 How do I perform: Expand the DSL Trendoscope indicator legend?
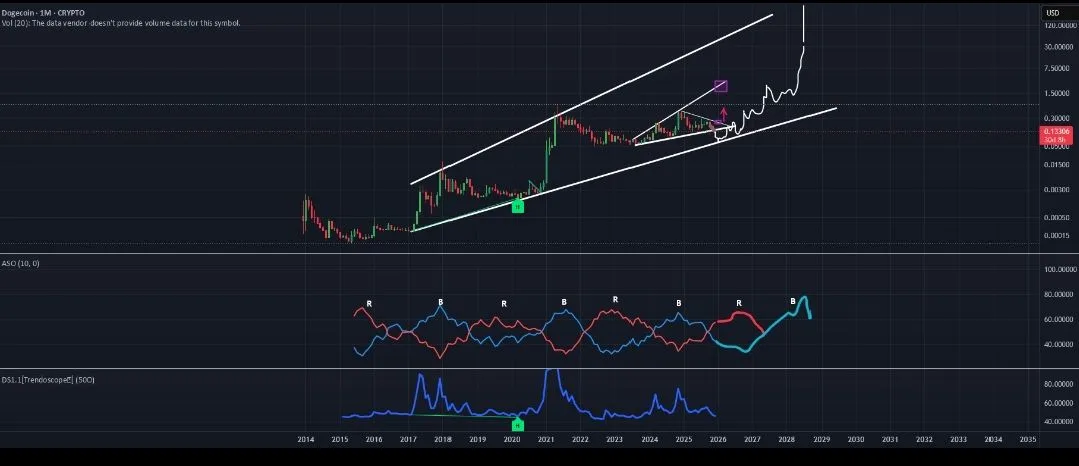pyautogui.click(x=52, y=379)
